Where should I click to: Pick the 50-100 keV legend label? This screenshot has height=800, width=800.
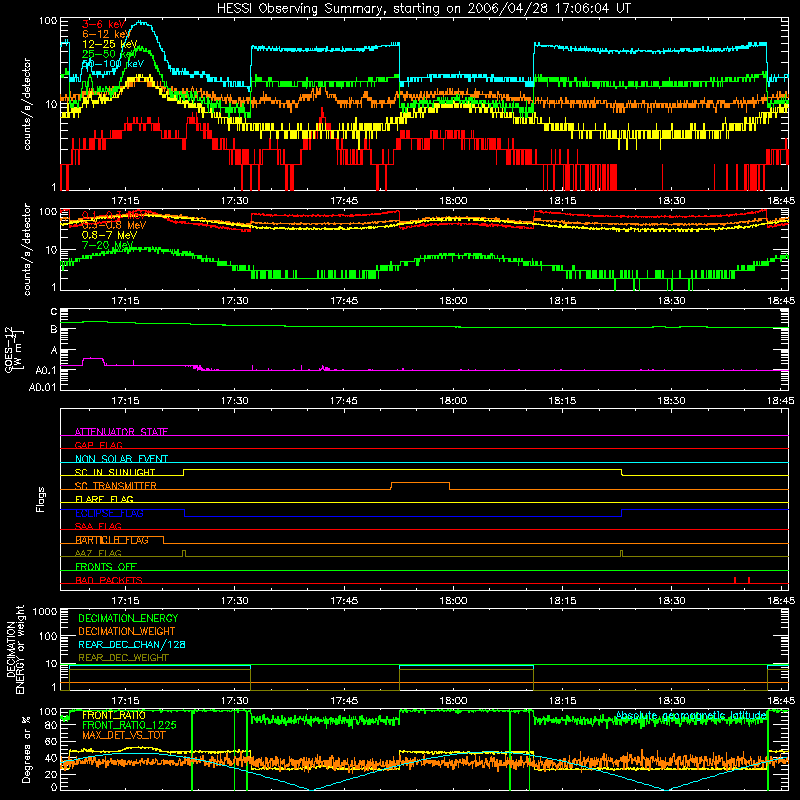[x=113, y=64]
